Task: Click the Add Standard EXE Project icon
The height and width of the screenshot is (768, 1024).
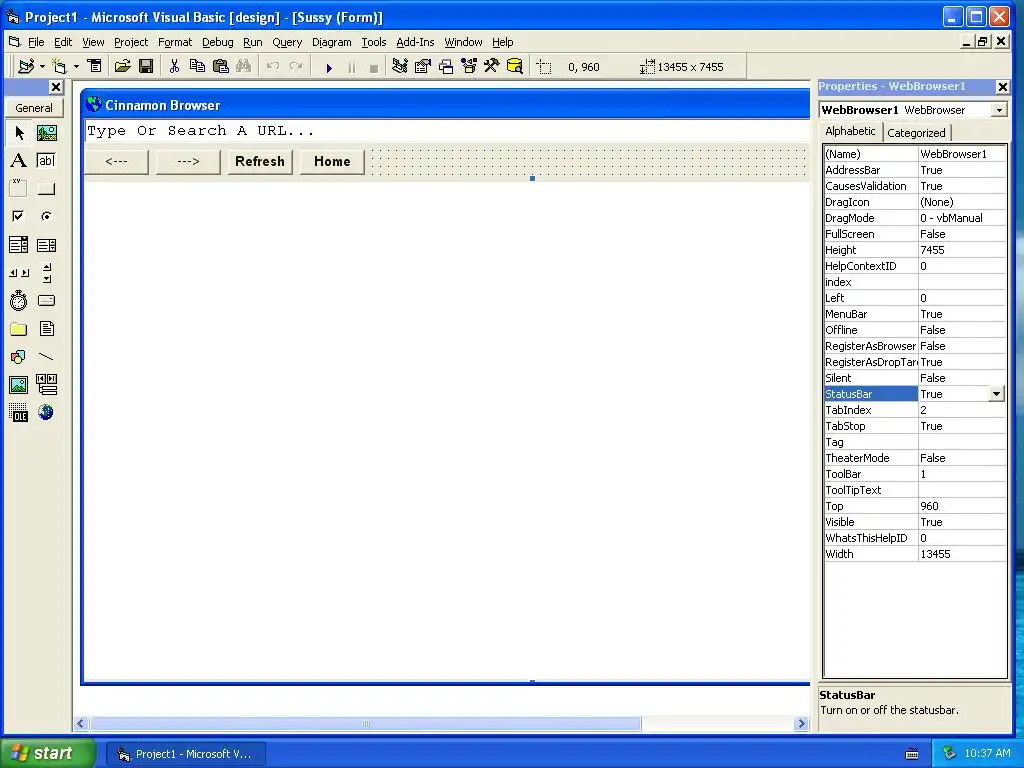Action: 26,67
